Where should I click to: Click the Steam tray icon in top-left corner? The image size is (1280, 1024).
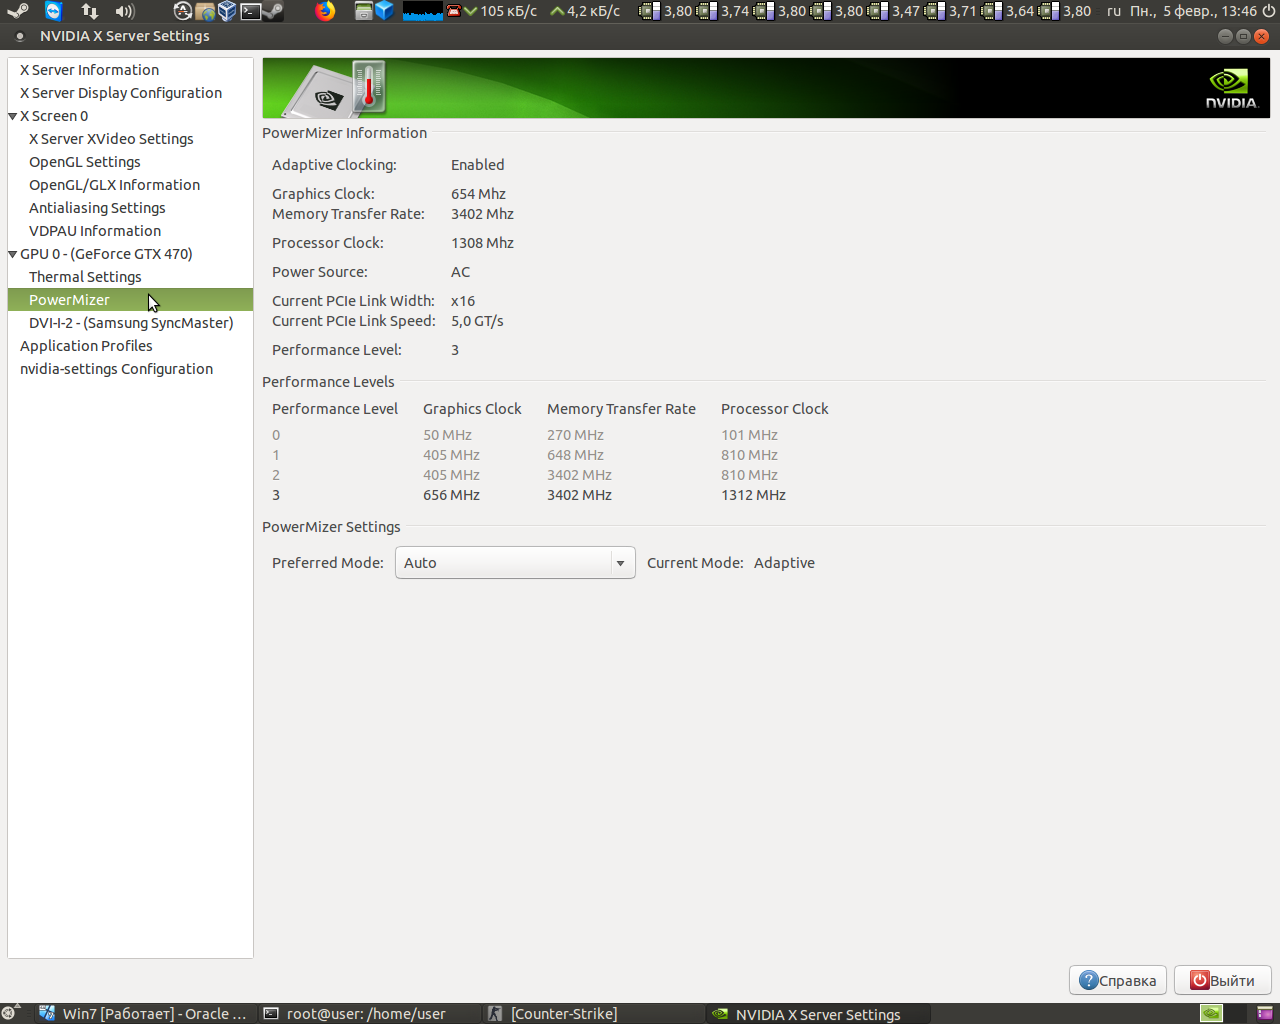pyautogui.click(x=18, y=11)
